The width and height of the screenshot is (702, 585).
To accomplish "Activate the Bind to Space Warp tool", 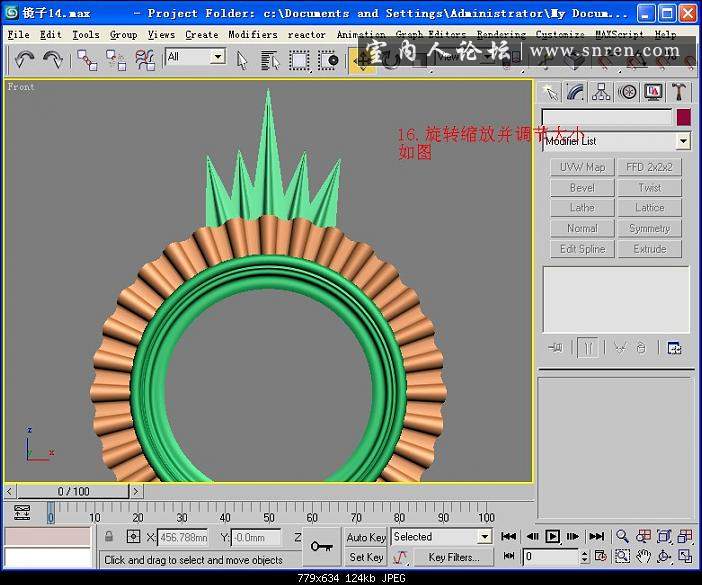I will click(x=145, y=60).
